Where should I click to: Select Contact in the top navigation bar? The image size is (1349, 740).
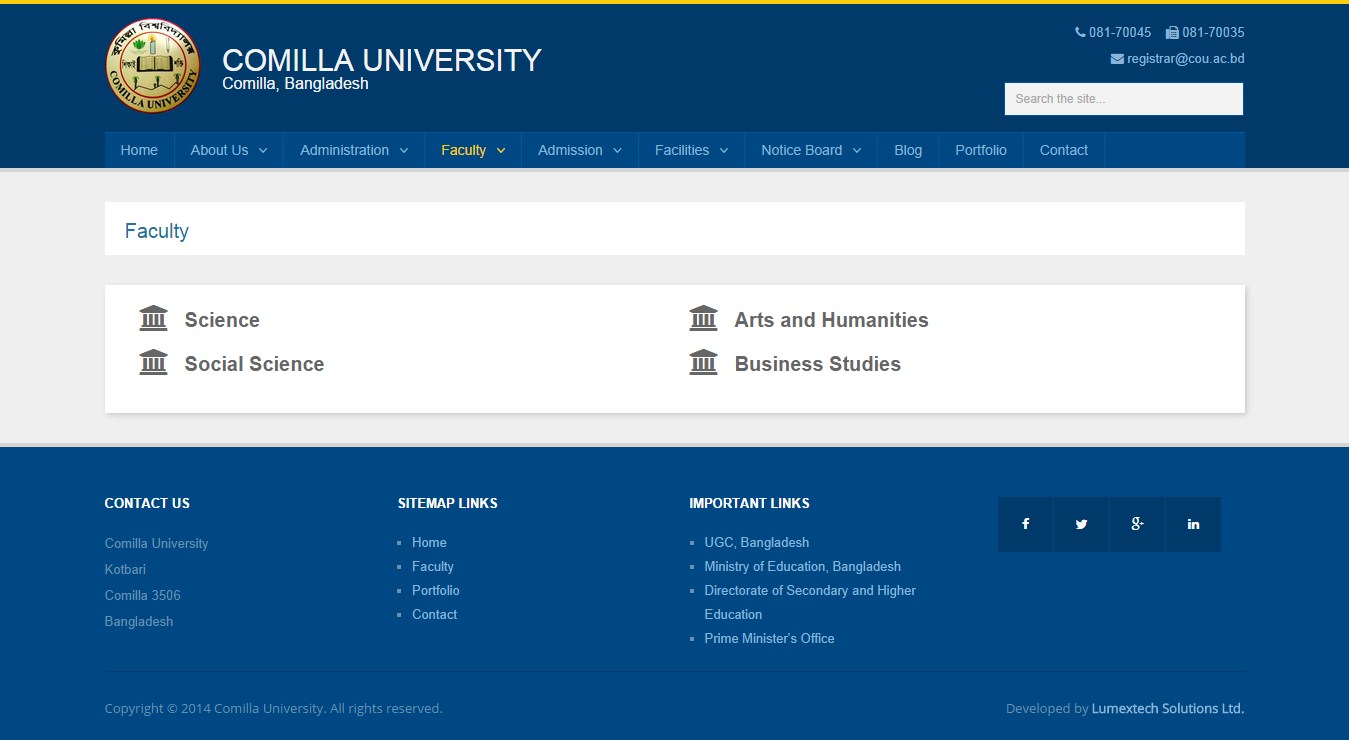coord(1063,150)
